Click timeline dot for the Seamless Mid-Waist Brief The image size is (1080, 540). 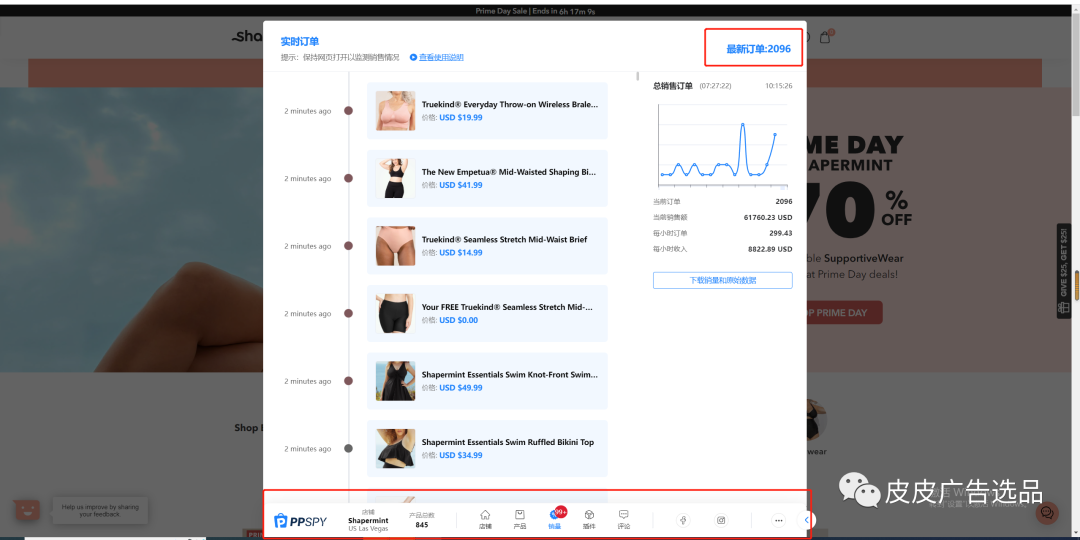pos(349,246)
